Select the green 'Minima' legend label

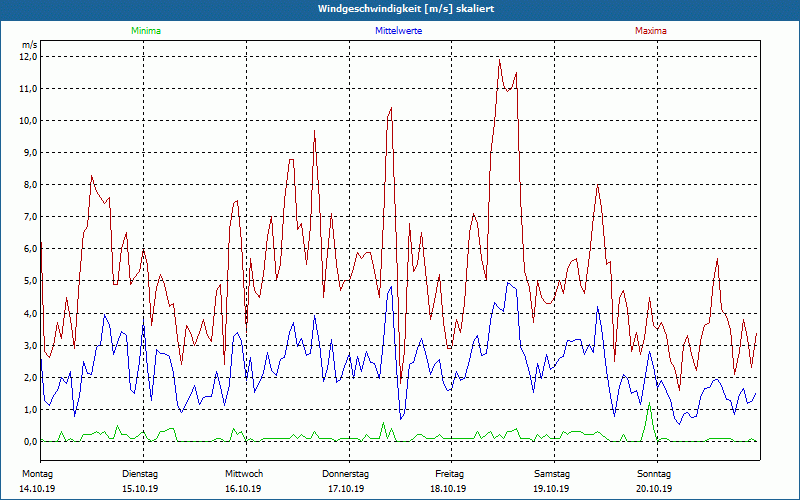tap(146, 31)
